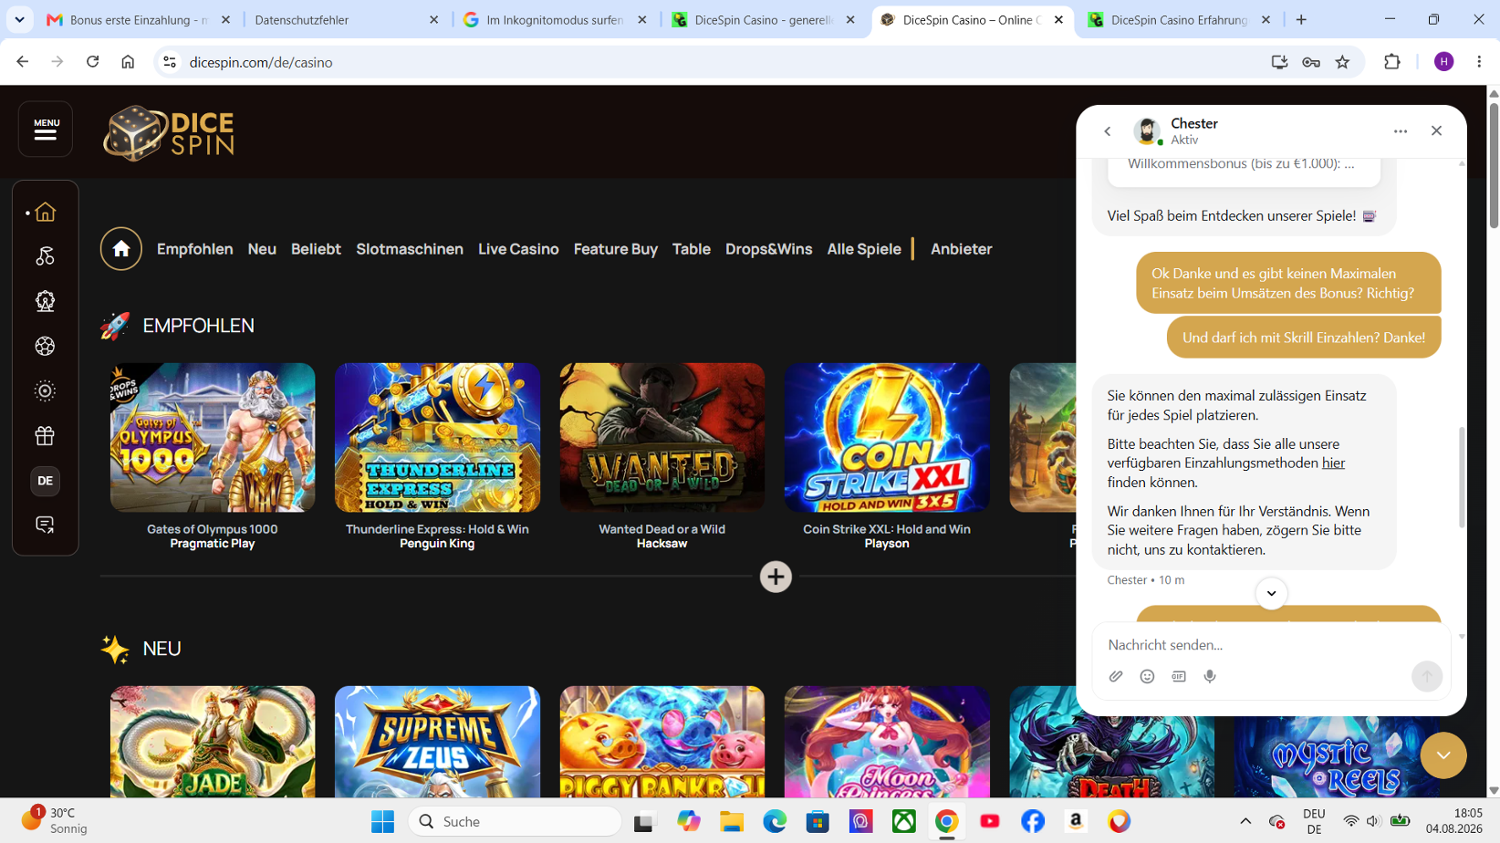The height and width of the screenshot is (843, 1500).
Task: Select the Alle Spiele category tab
Action: [x=864, y=249]
